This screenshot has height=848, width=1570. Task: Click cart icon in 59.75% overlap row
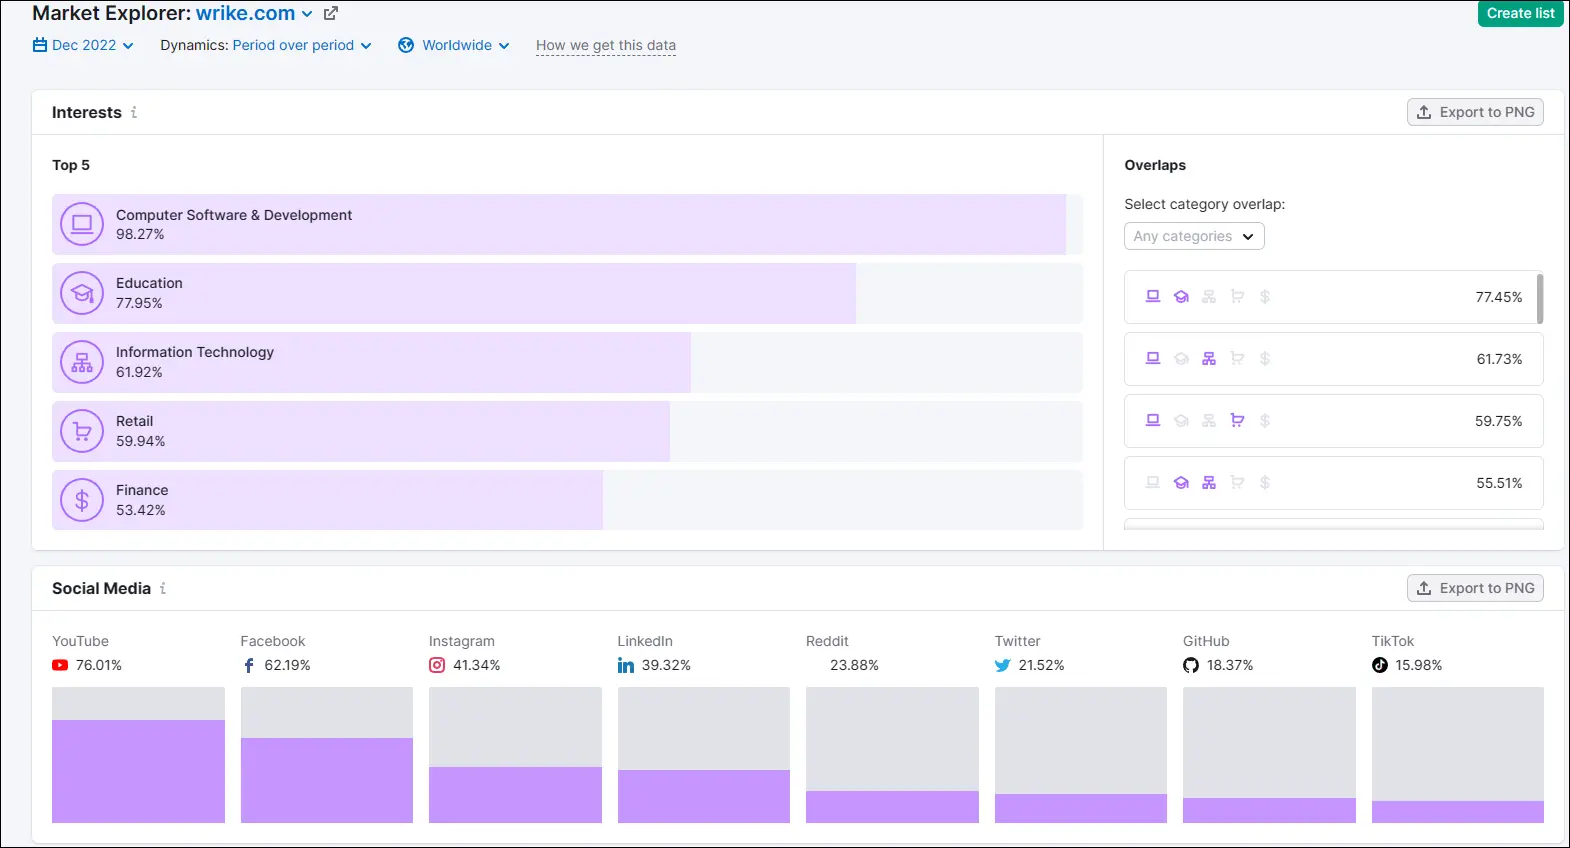coord(1237,421)
